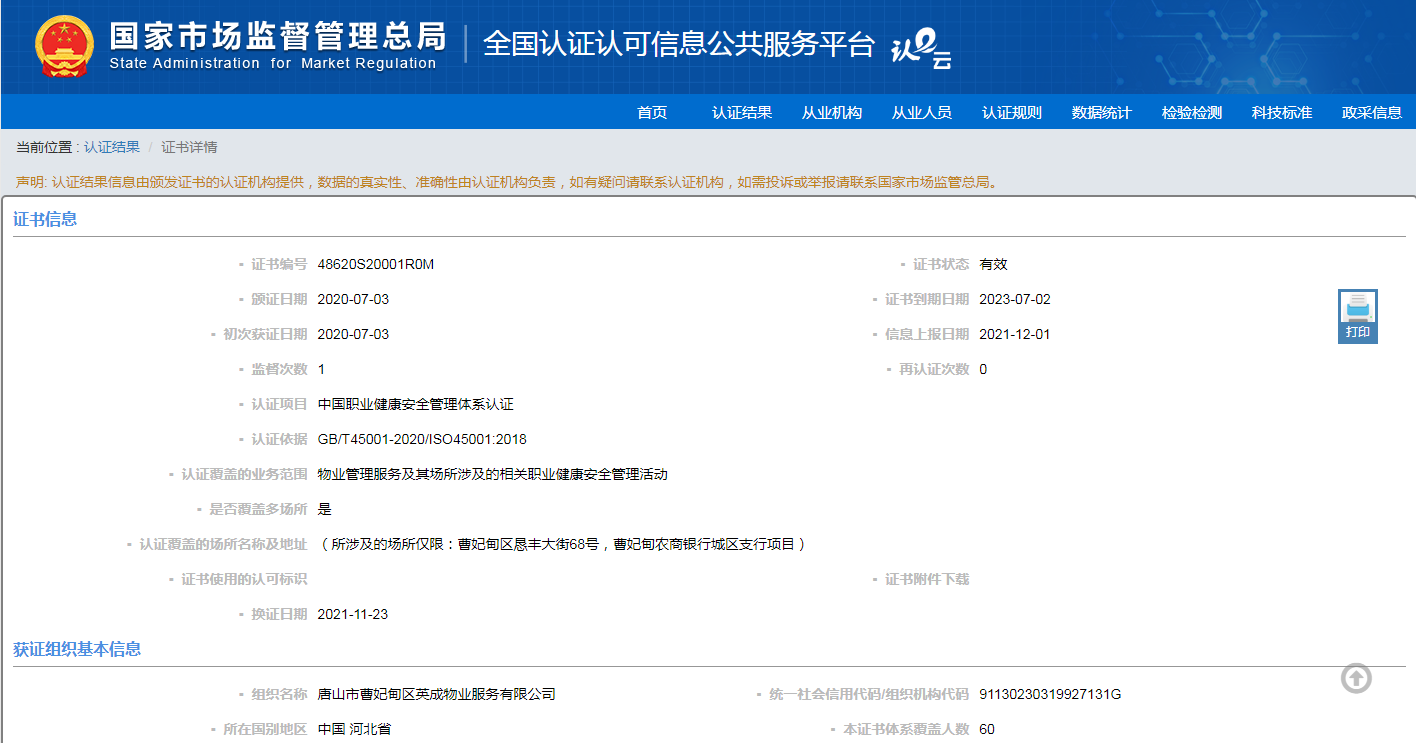Click the 证书详情 breadcrumb
Screen dimensions: 1416x743
pos(190,147)
